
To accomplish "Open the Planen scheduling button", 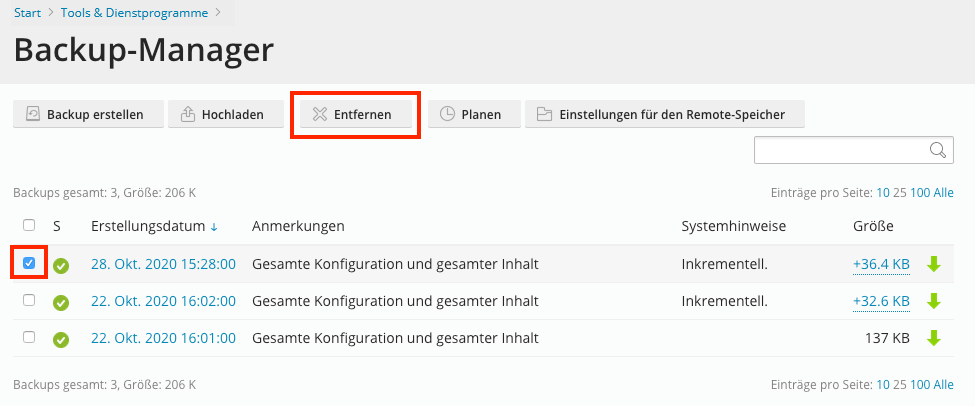I will click(471, 114).
